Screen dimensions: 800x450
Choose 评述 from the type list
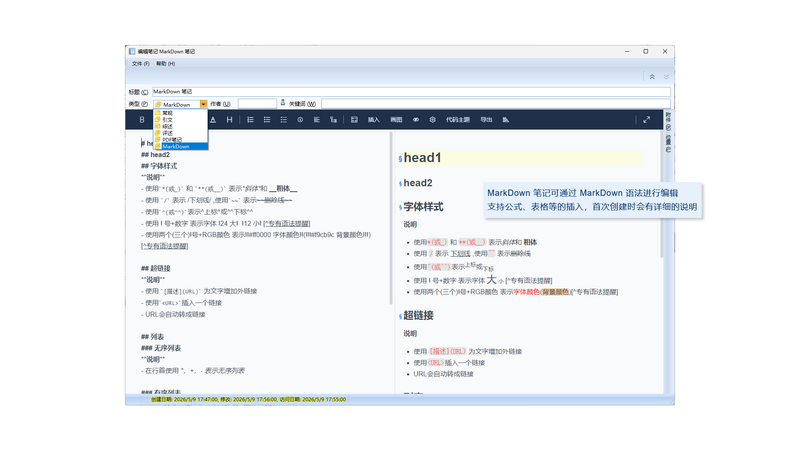tap(181, 133)
